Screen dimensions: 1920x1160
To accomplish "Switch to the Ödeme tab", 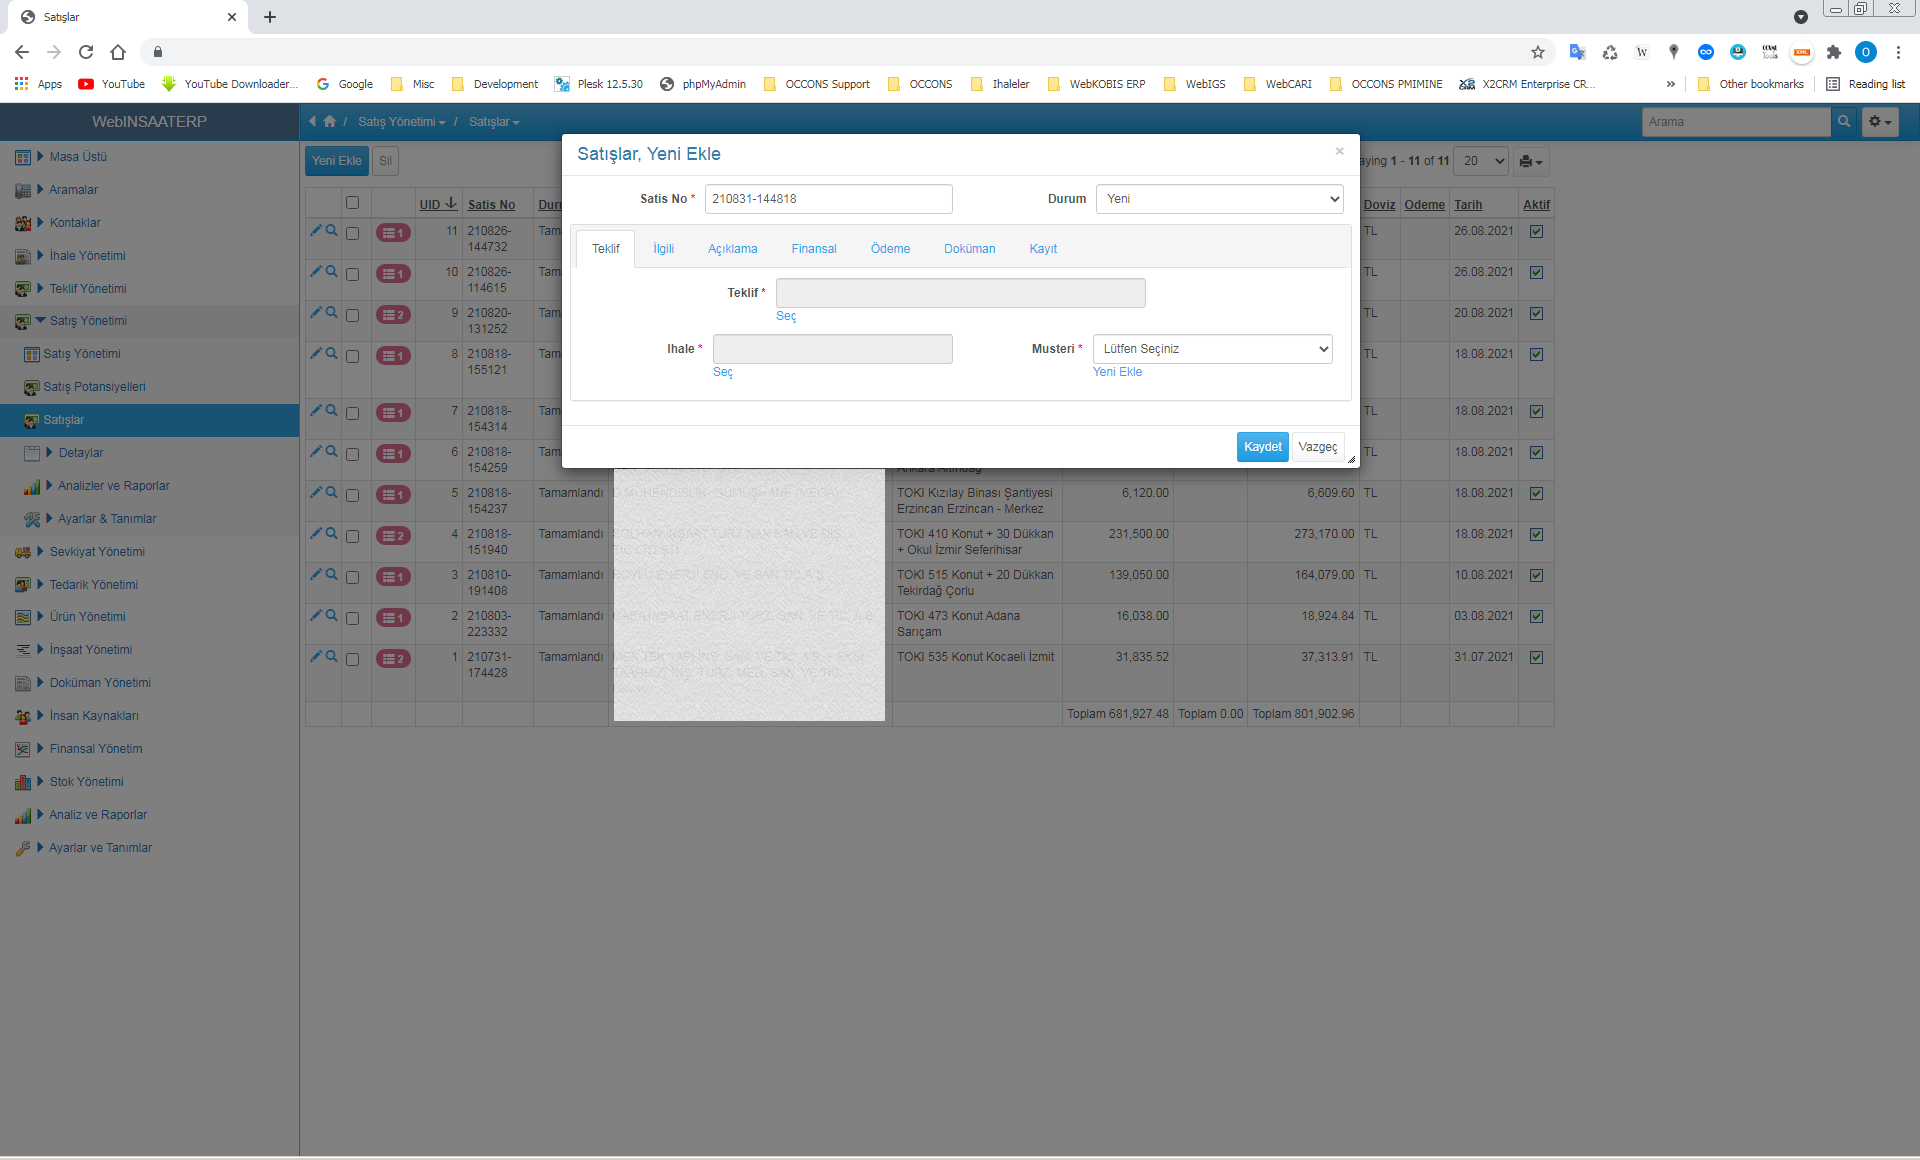I will click(x=890, y=249).
